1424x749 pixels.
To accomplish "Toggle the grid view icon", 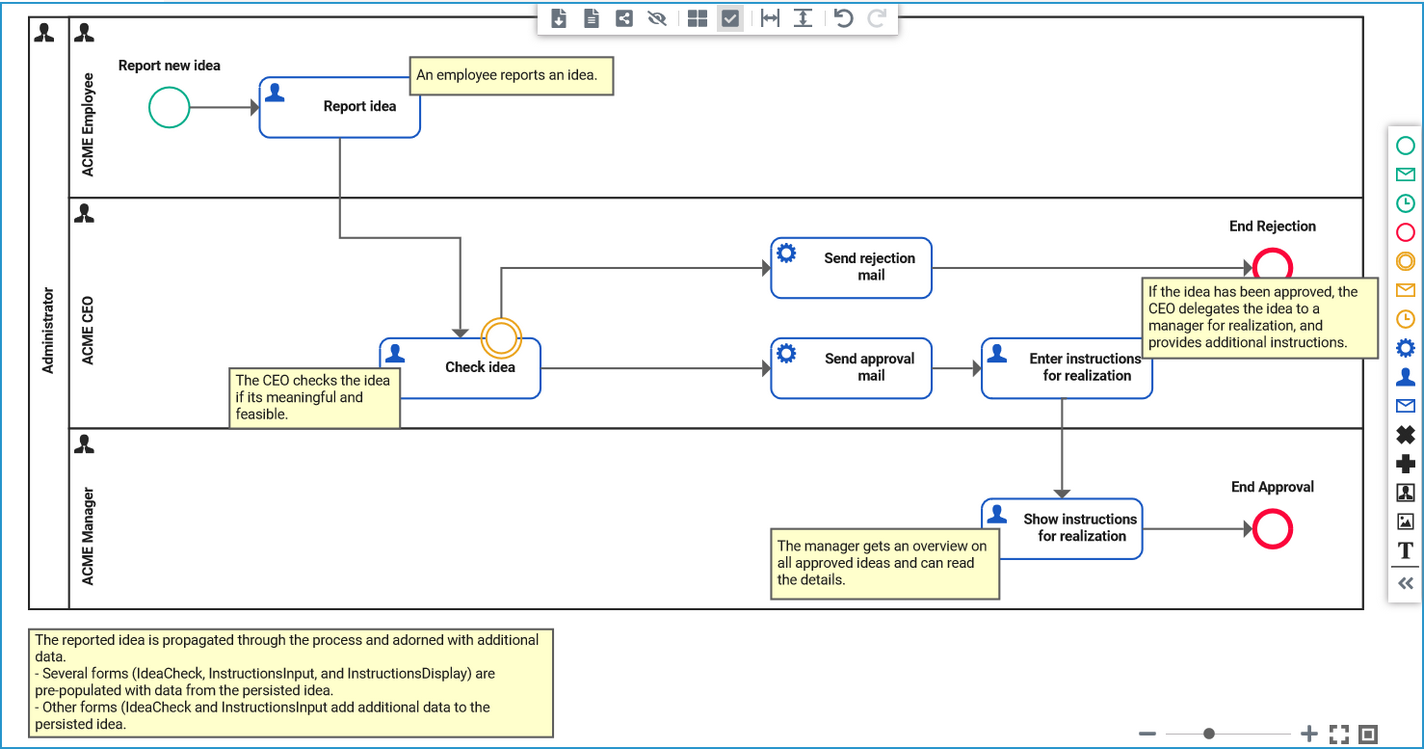I will coord(696,17).
